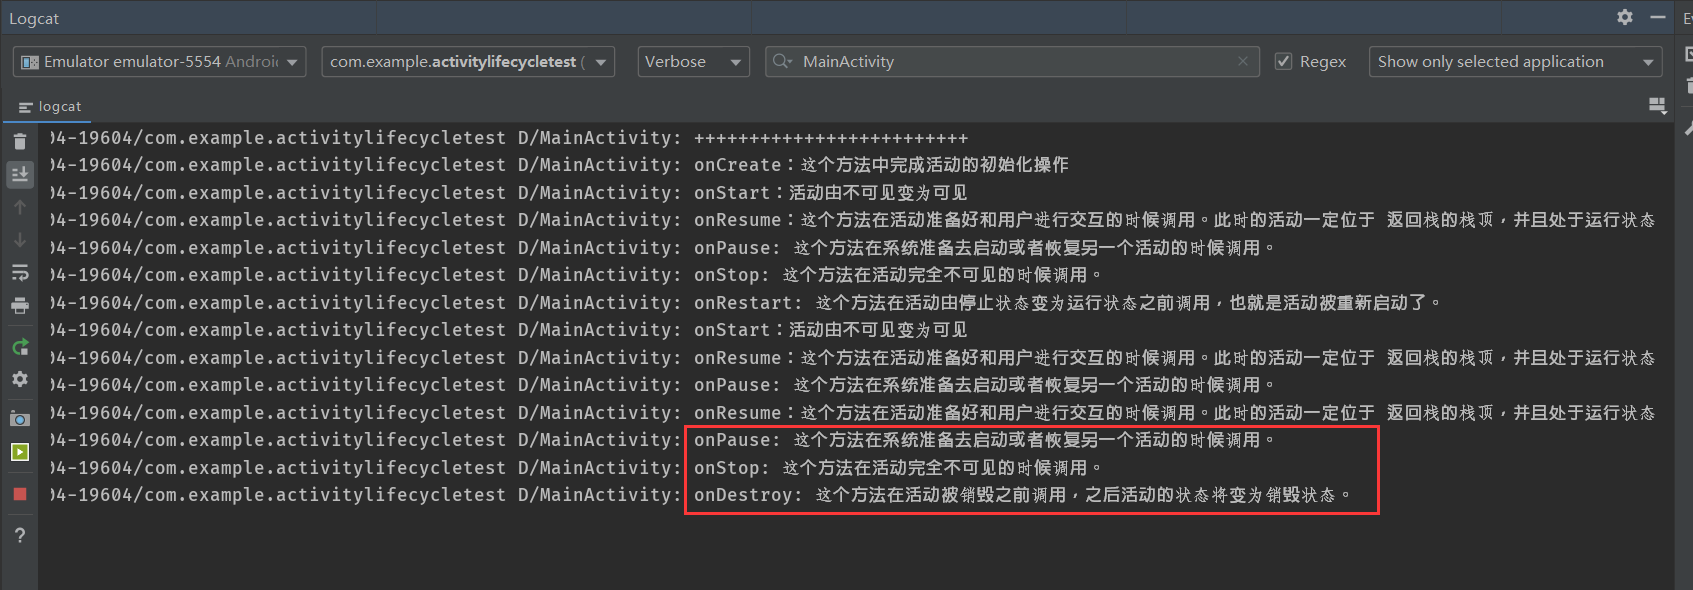The image size is (1693, 590).
Task: Restart logcat using green arrow icon
Action: pyautogui.click(x=19, y=347)
